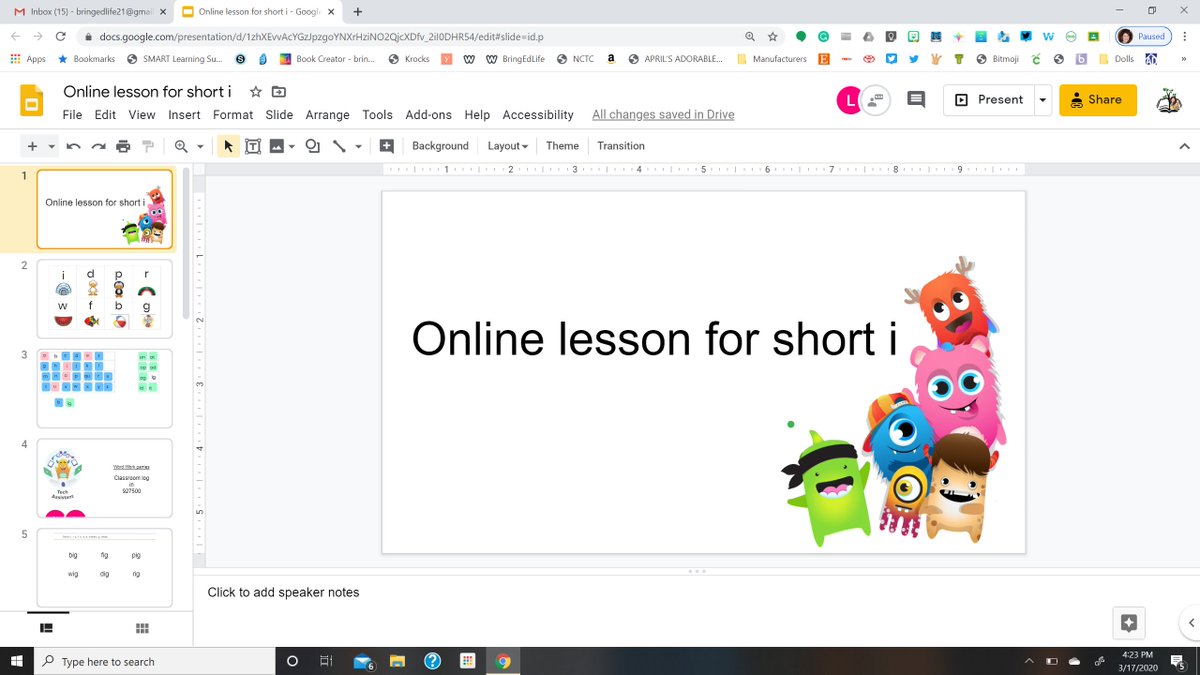Click the Paused Chrome profile button

[x=1142, y=36]
